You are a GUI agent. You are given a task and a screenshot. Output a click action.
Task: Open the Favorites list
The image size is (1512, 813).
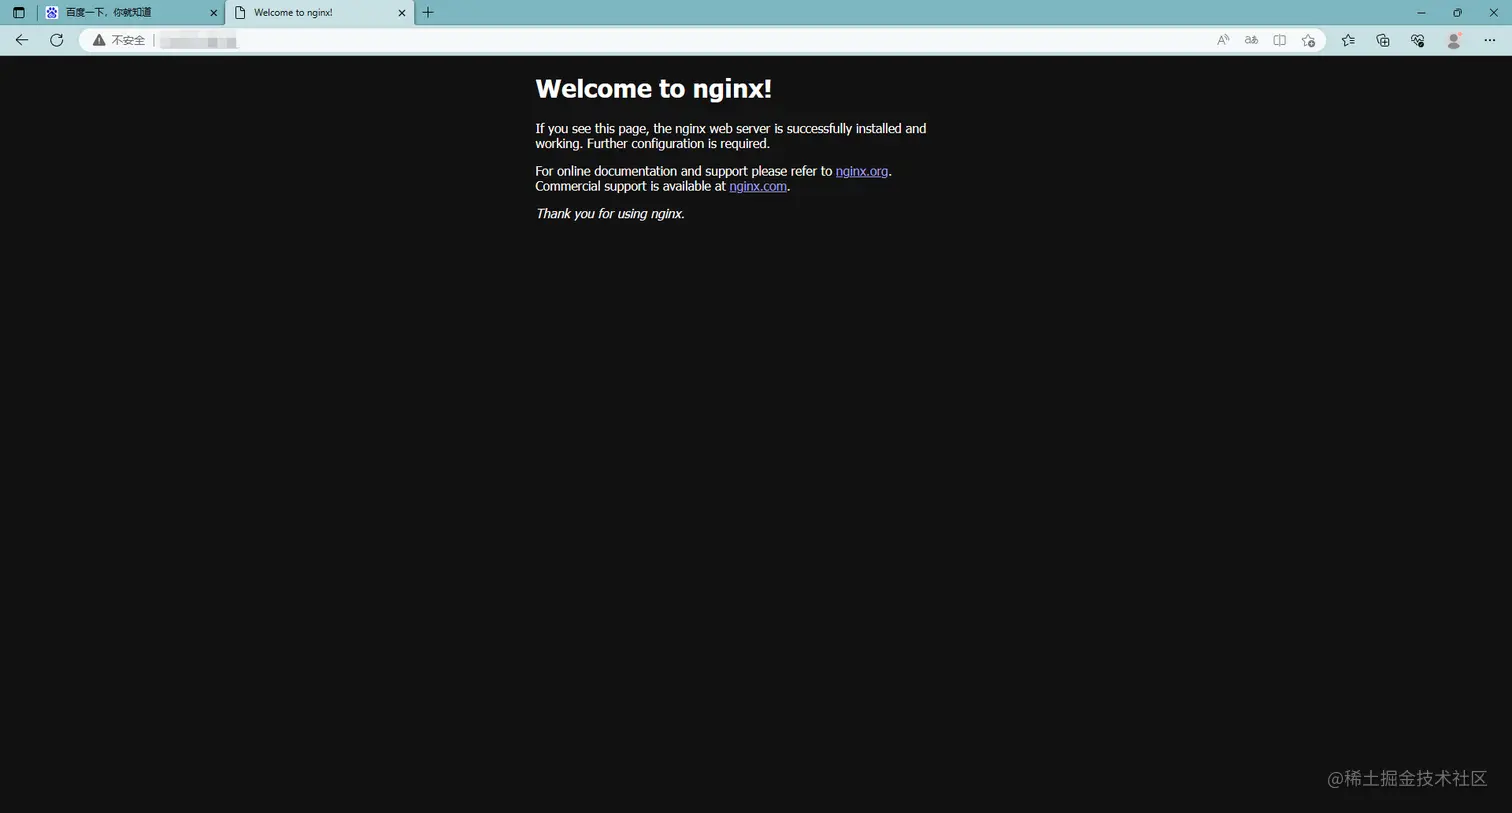[1348, 40]
